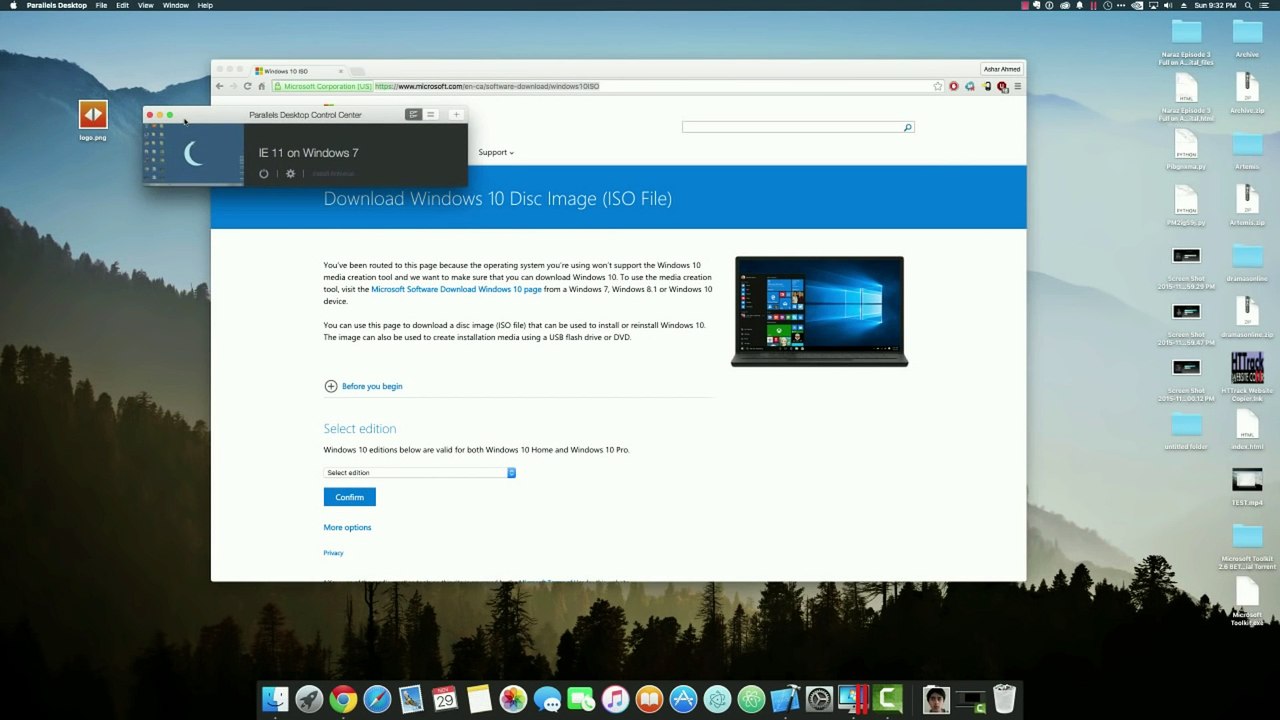Viewport: 1280px width, 720px height.
Task: Select the Archive folder on desktop
Action: point(1247,39)
